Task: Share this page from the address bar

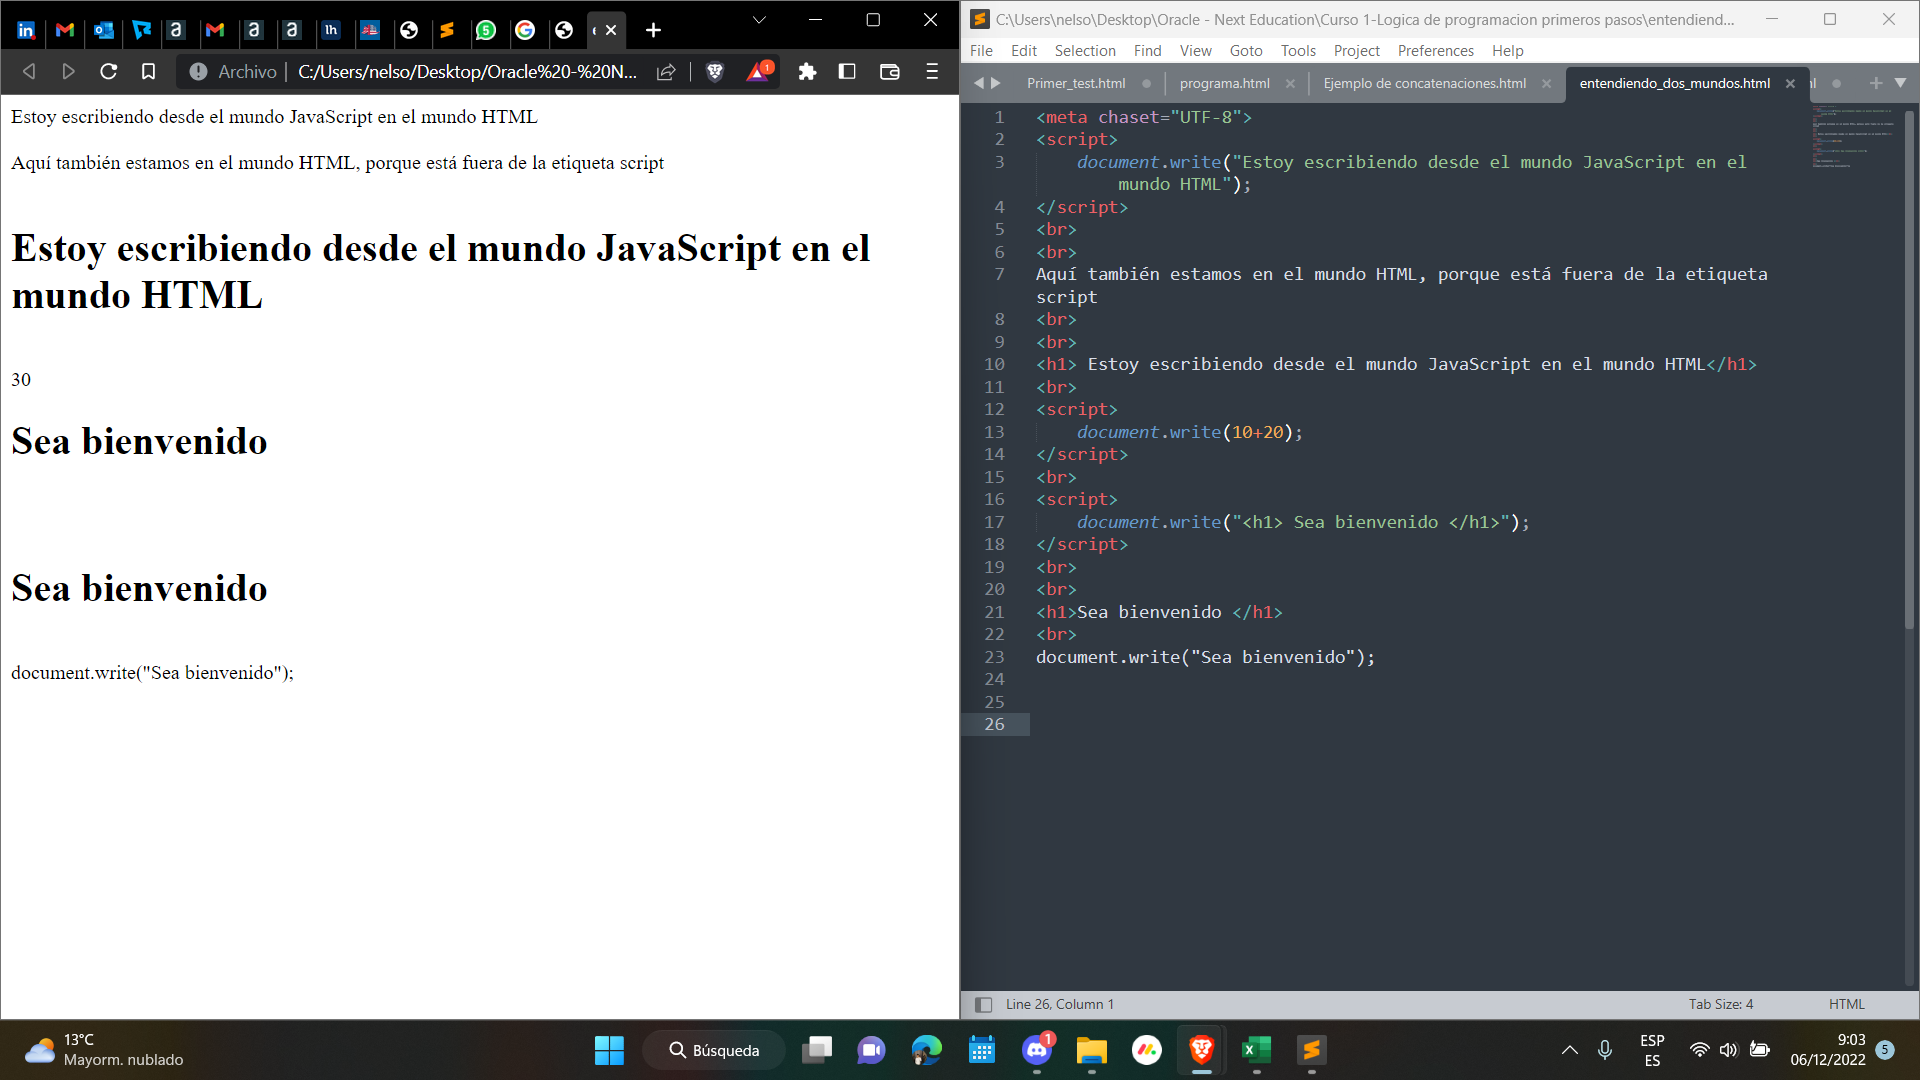Action: (x=666, y=71)
